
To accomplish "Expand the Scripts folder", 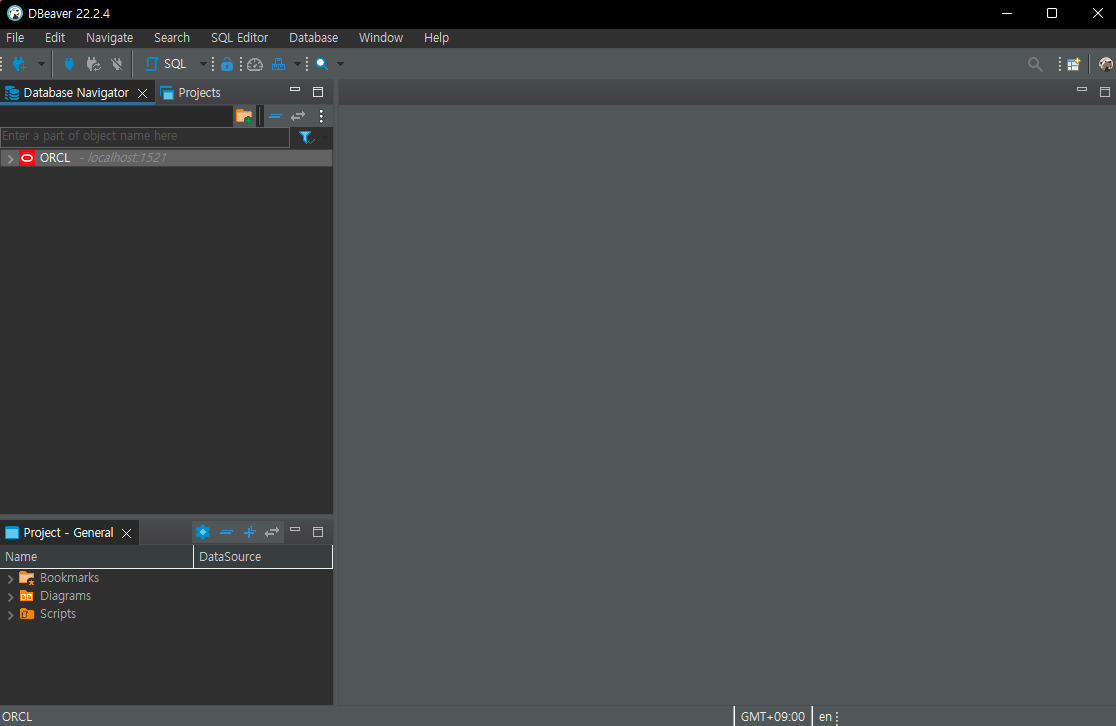I will [10, 614].
